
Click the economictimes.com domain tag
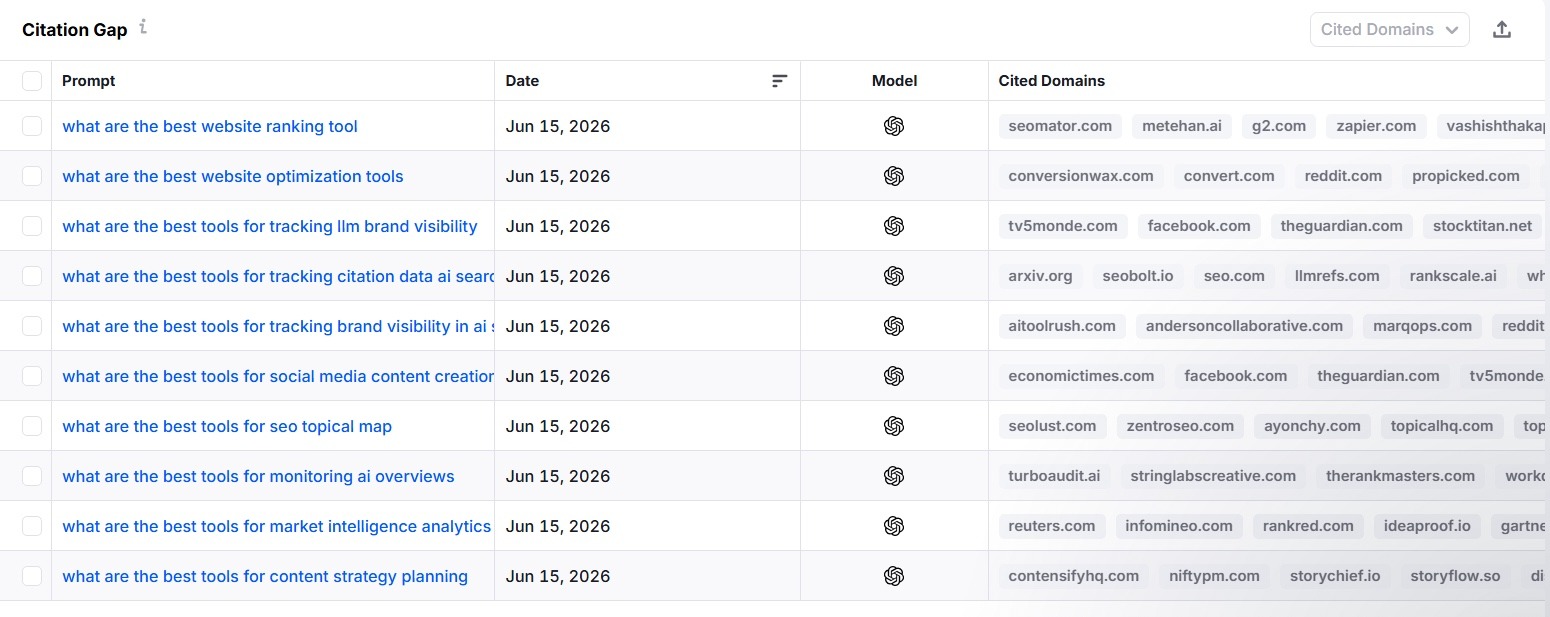tap(1081, 376)
